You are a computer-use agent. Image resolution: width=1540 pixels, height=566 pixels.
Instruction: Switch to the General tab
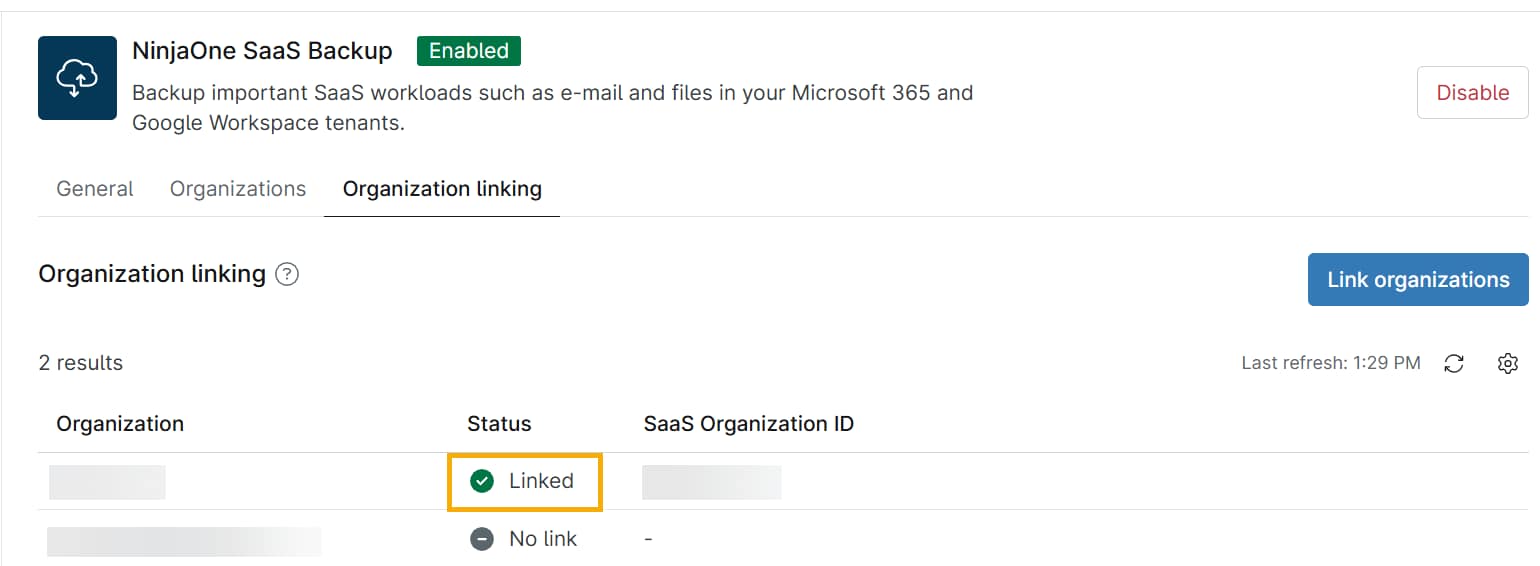point(95,189)
